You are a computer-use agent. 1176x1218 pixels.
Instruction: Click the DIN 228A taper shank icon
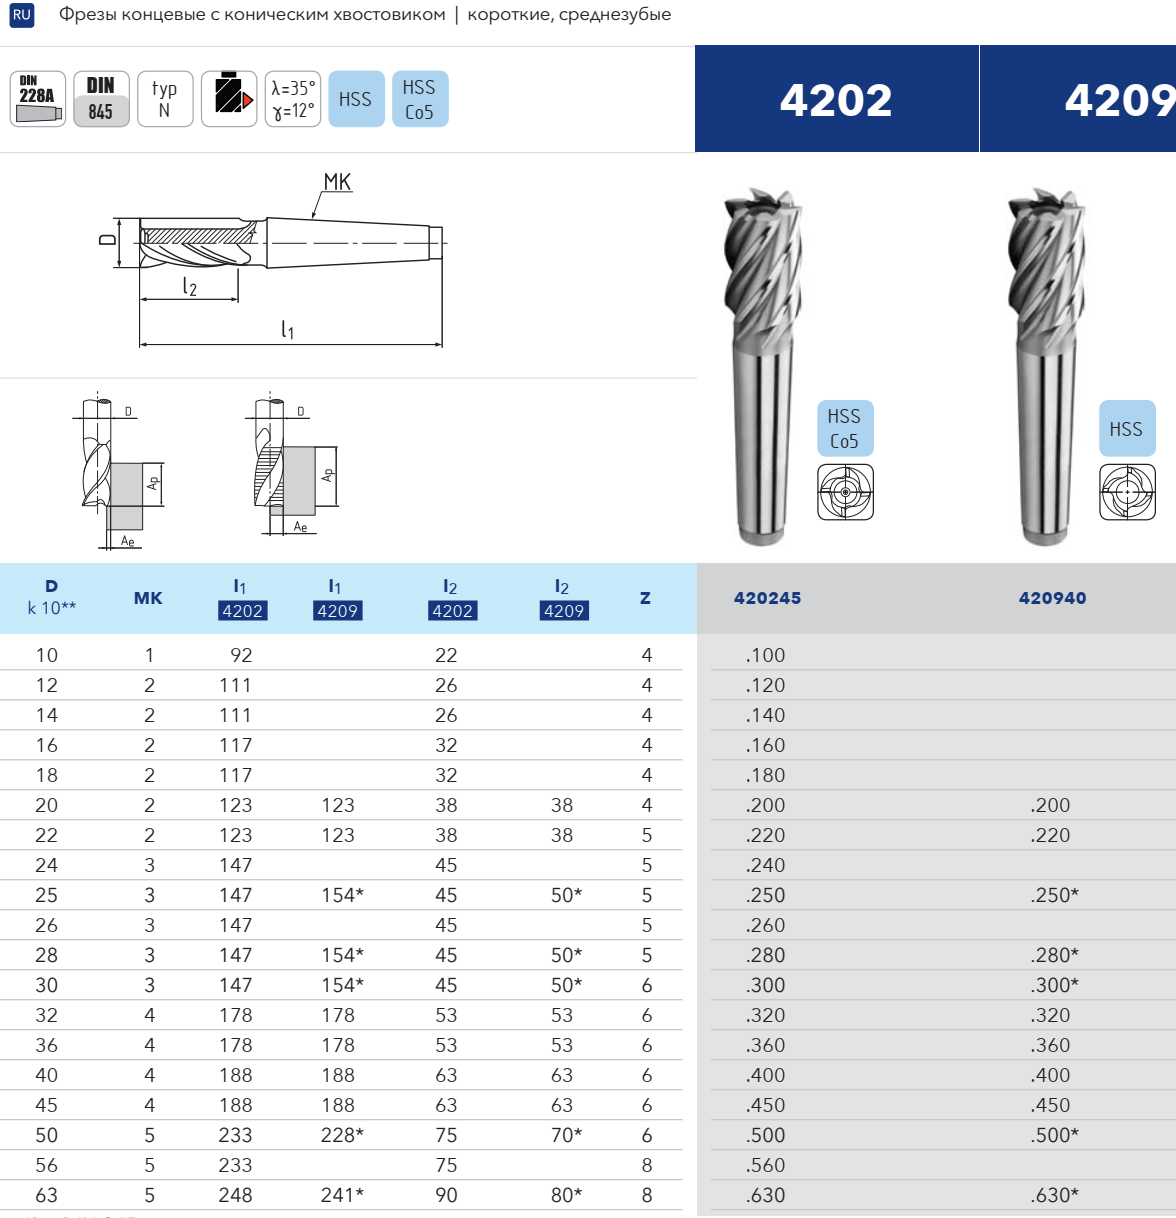pyautogui.click(x=38, y=99)
